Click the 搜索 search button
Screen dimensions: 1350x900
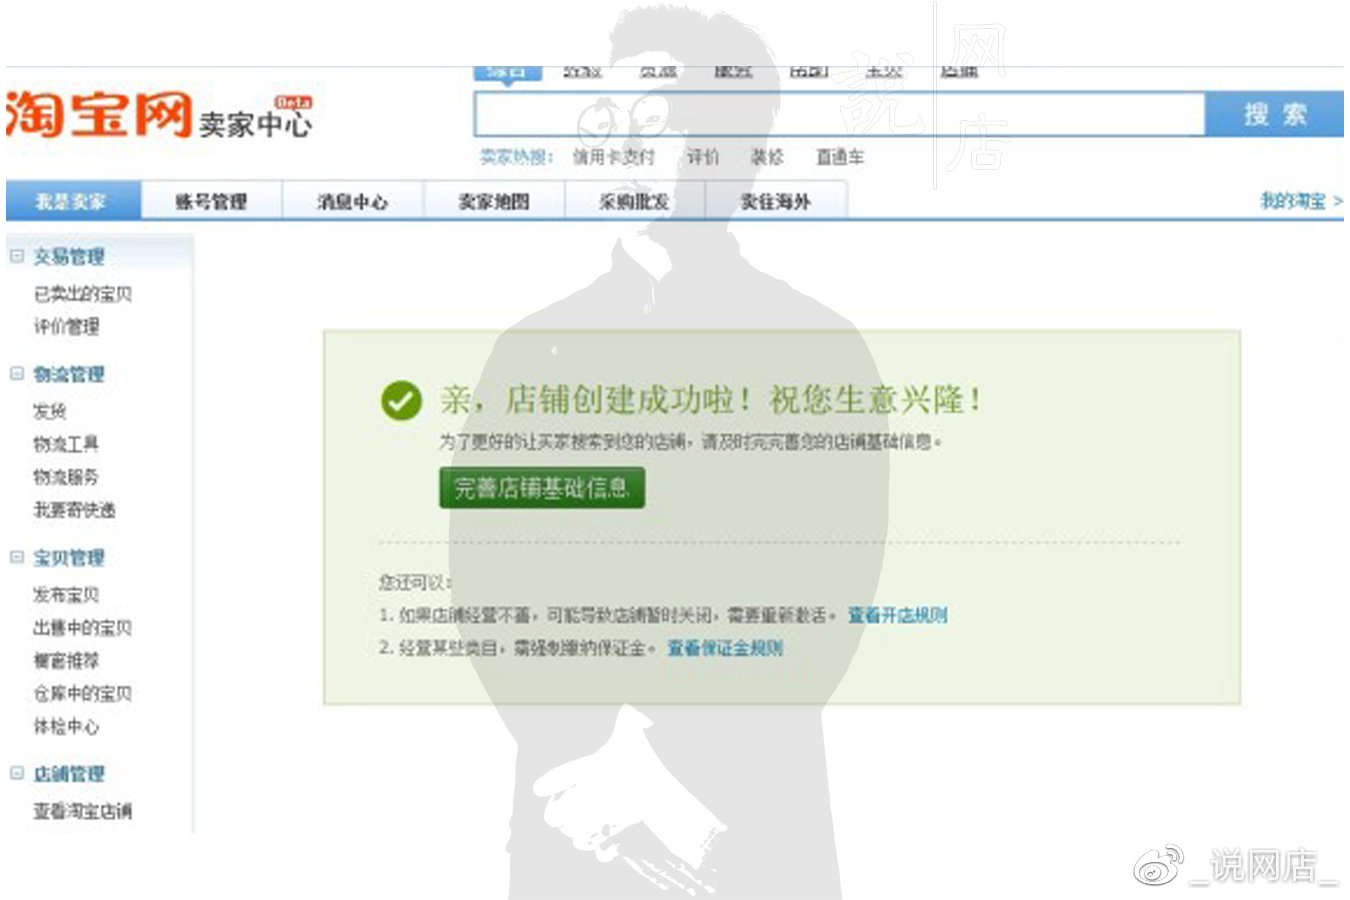point(1274,115)
